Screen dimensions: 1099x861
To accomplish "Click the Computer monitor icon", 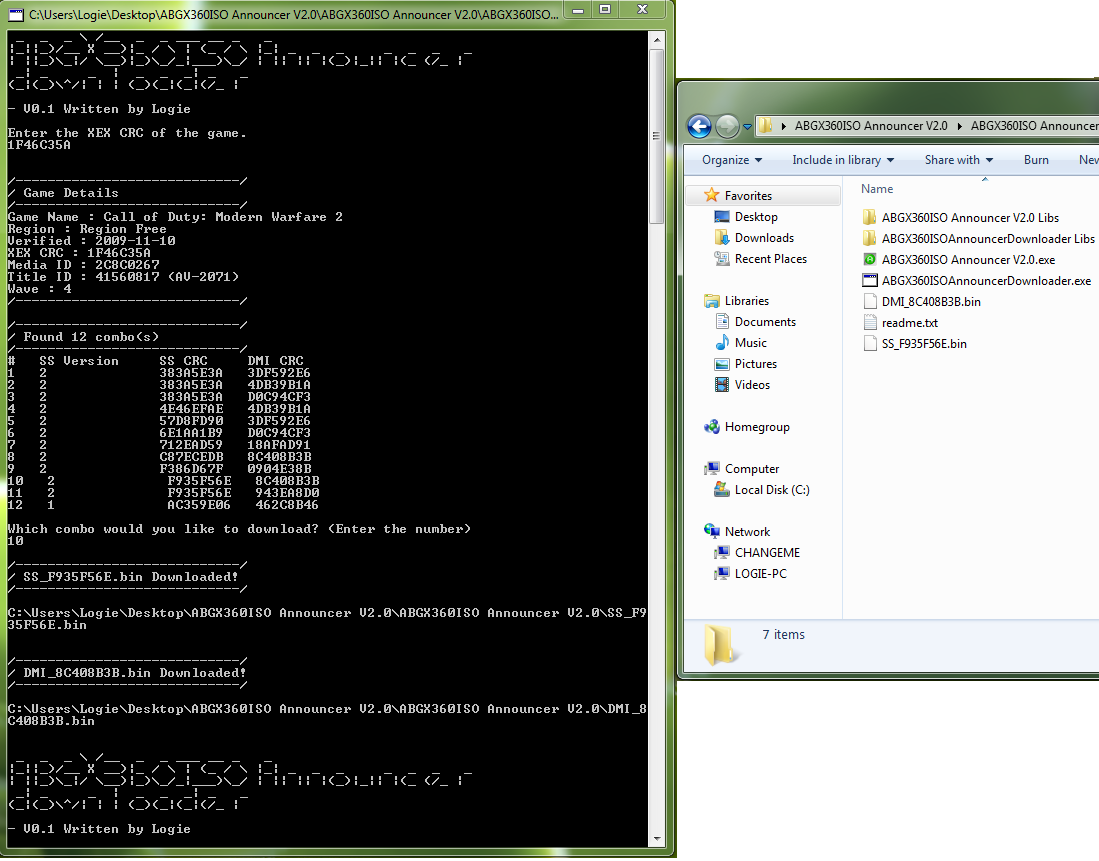I will (x=711, y=469).
